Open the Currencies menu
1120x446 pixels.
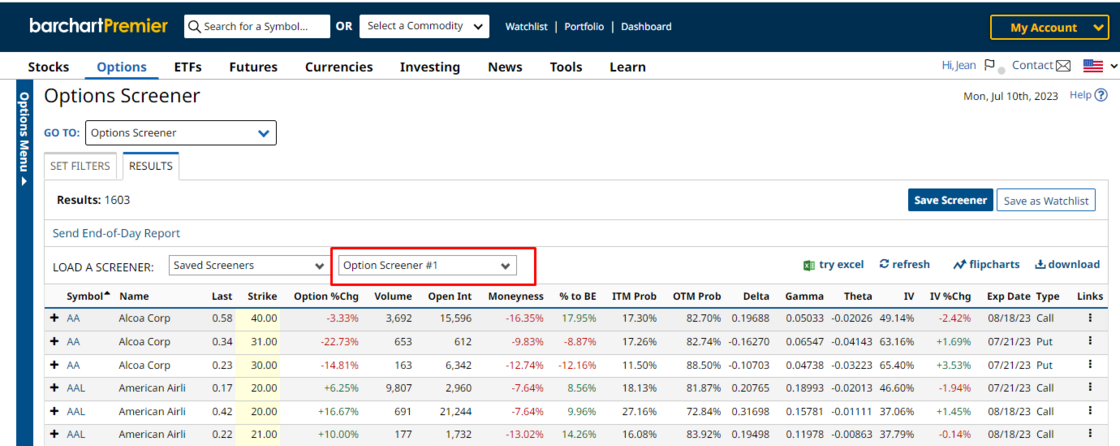coord(339,67)
